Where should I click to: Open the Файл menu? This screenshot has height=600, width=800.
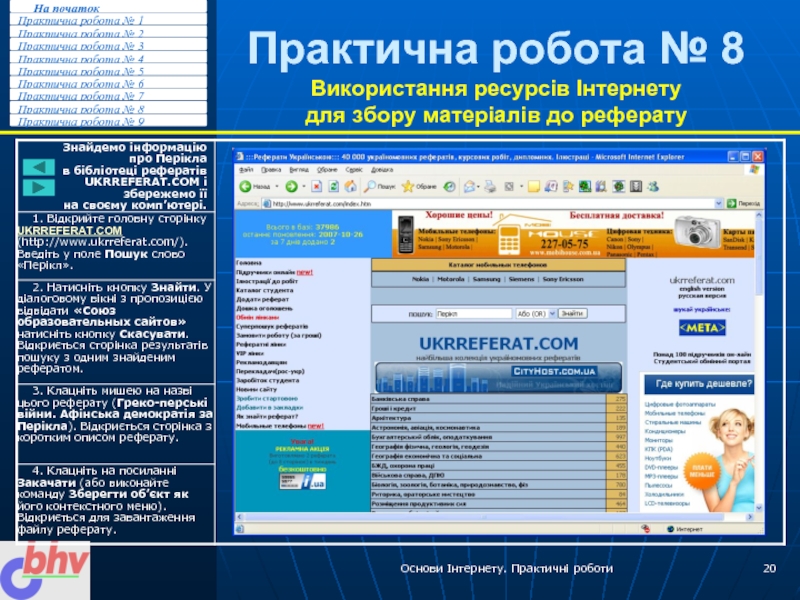pos(246,169)
